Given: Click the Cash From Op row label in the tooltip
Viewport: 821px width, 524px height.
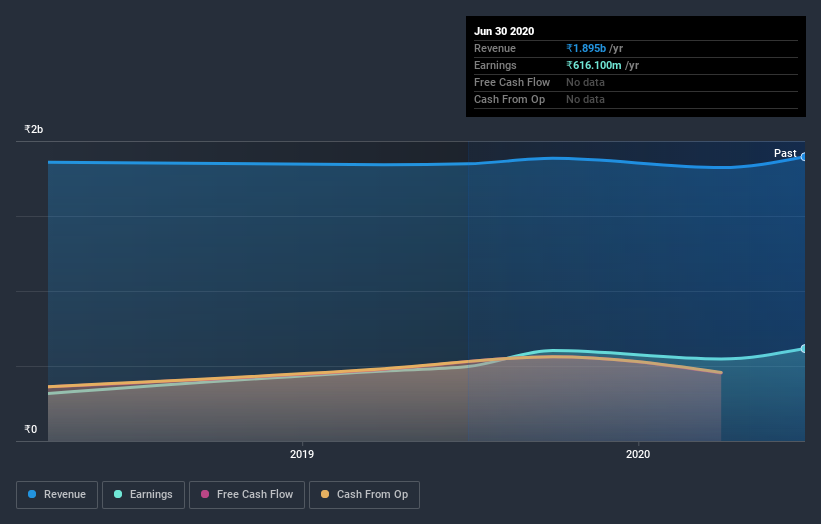Looking at the screenshot, I should click(x=509, y=99).
